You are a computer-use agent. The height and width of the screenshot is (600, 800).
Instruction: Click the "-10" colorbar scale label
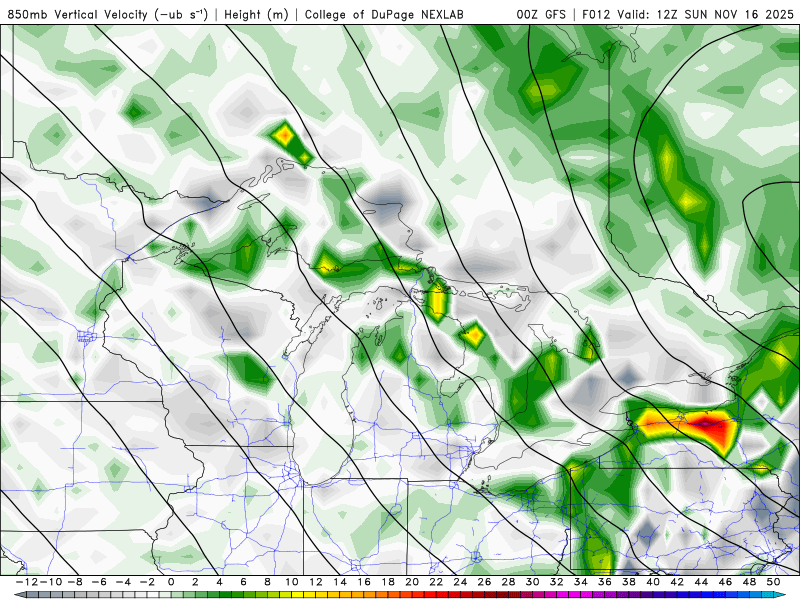[x=49, y=582]
